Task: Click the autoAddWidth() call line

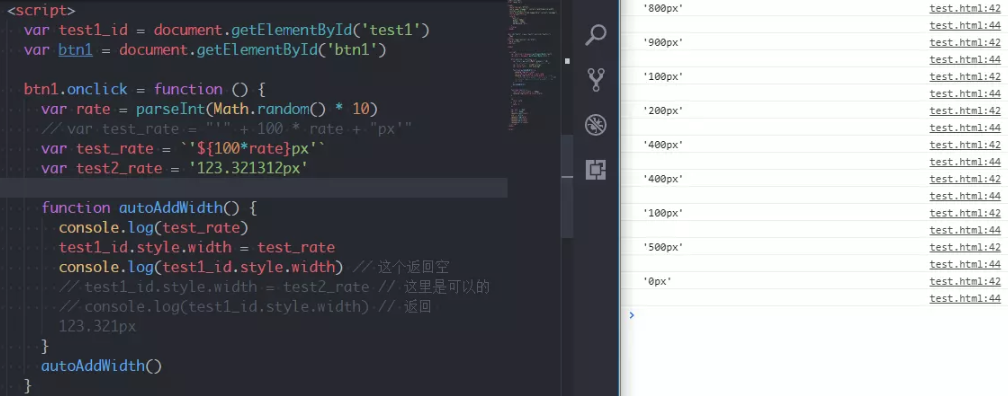Action: (102, 366)
